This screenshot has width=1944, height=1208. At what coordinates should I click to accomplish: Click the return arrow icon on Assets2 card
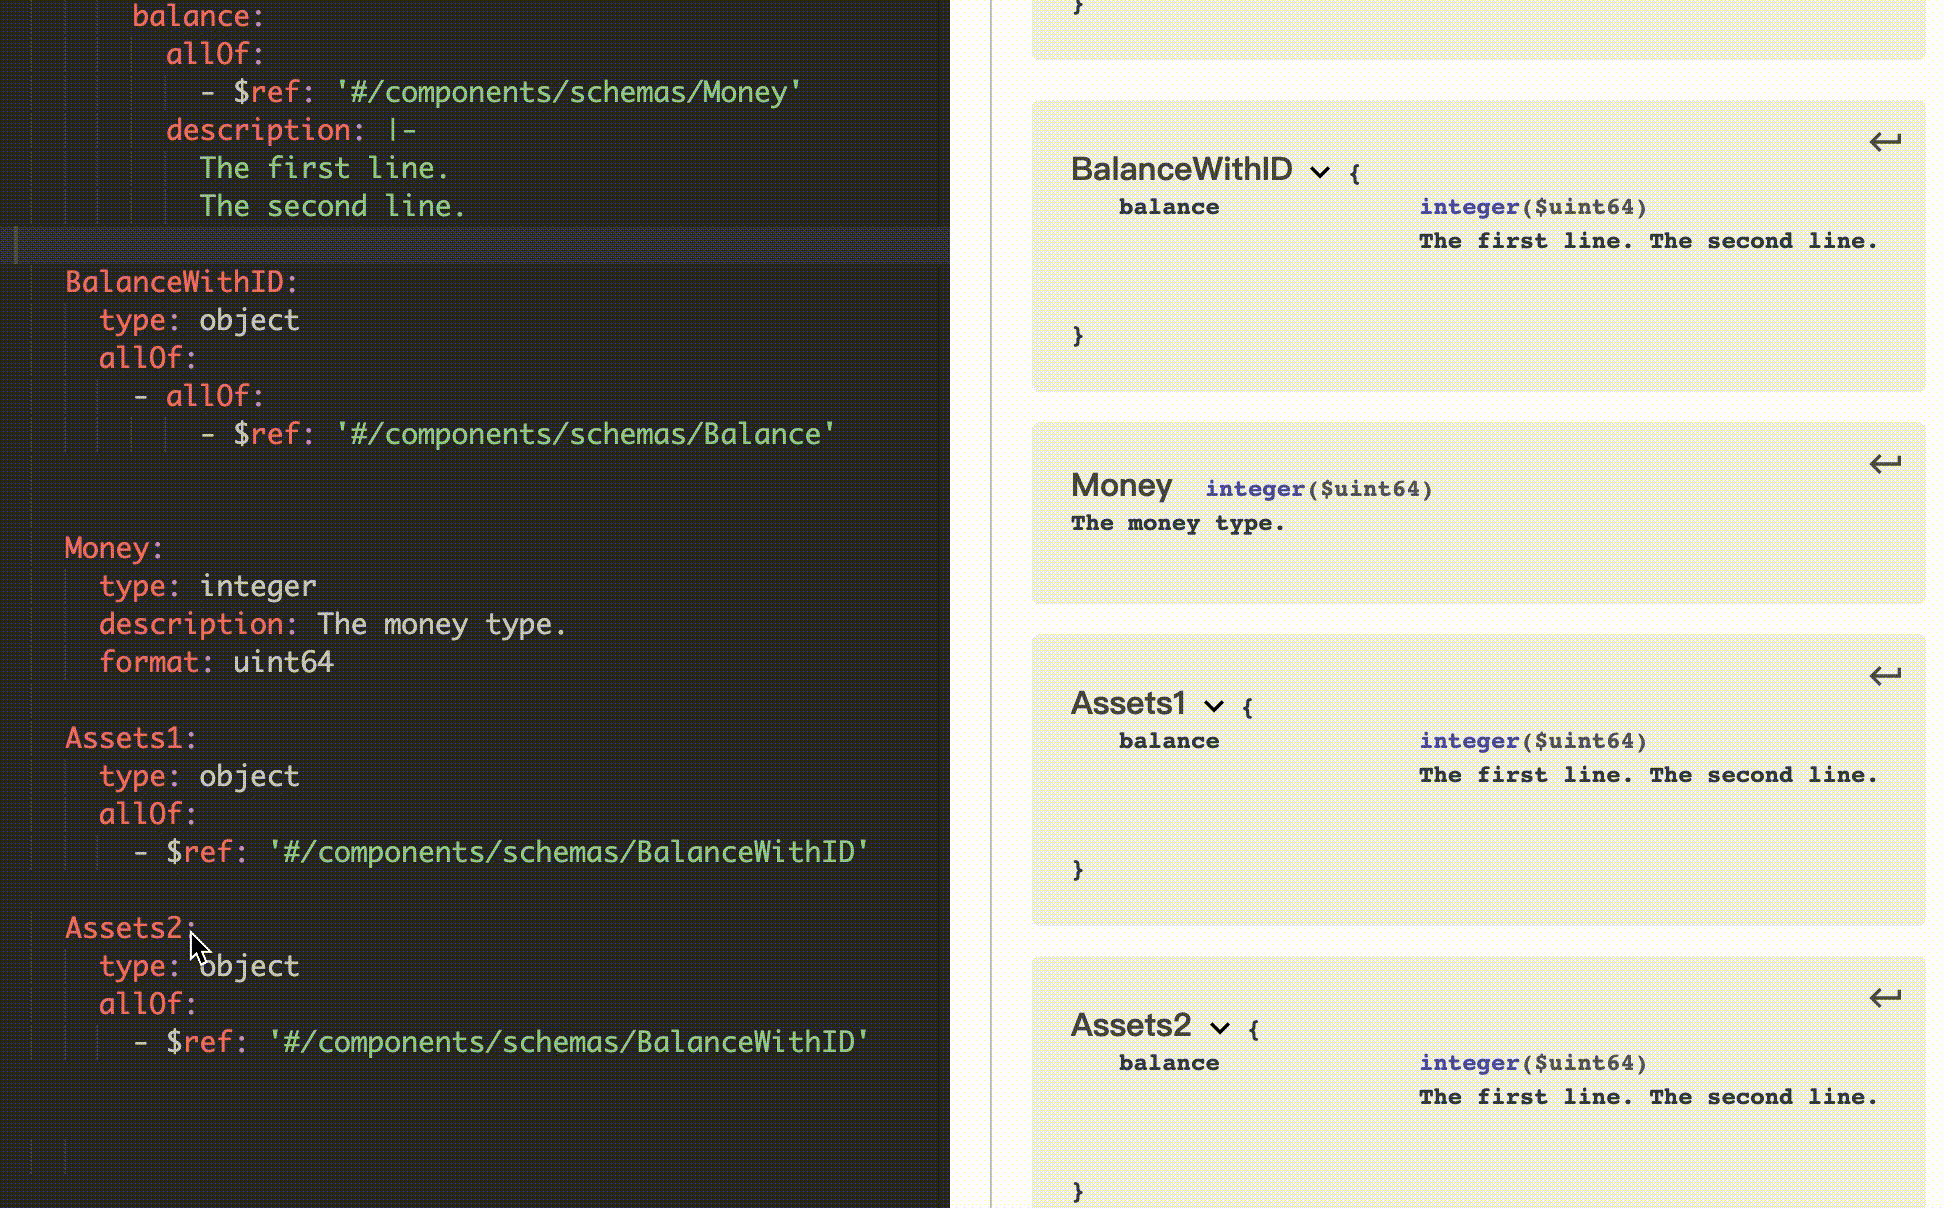coord(1885,998)
